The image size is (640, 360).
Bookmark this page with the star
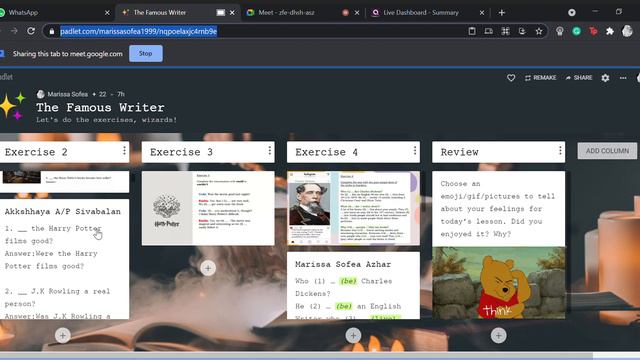pos(539,31)
